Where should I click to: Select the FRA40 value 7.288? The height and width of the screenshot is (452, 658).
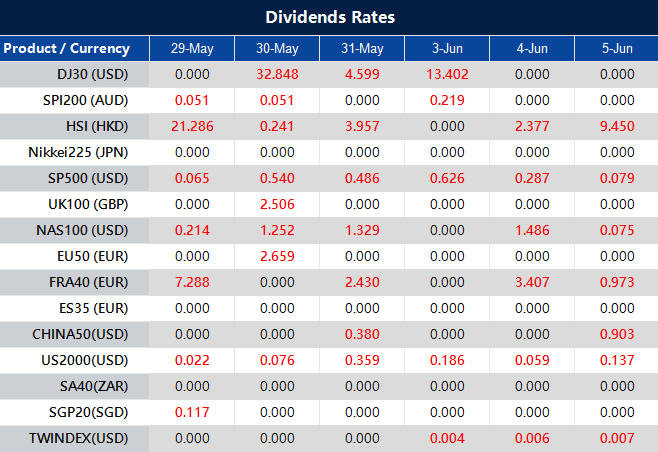coord(191,282)
